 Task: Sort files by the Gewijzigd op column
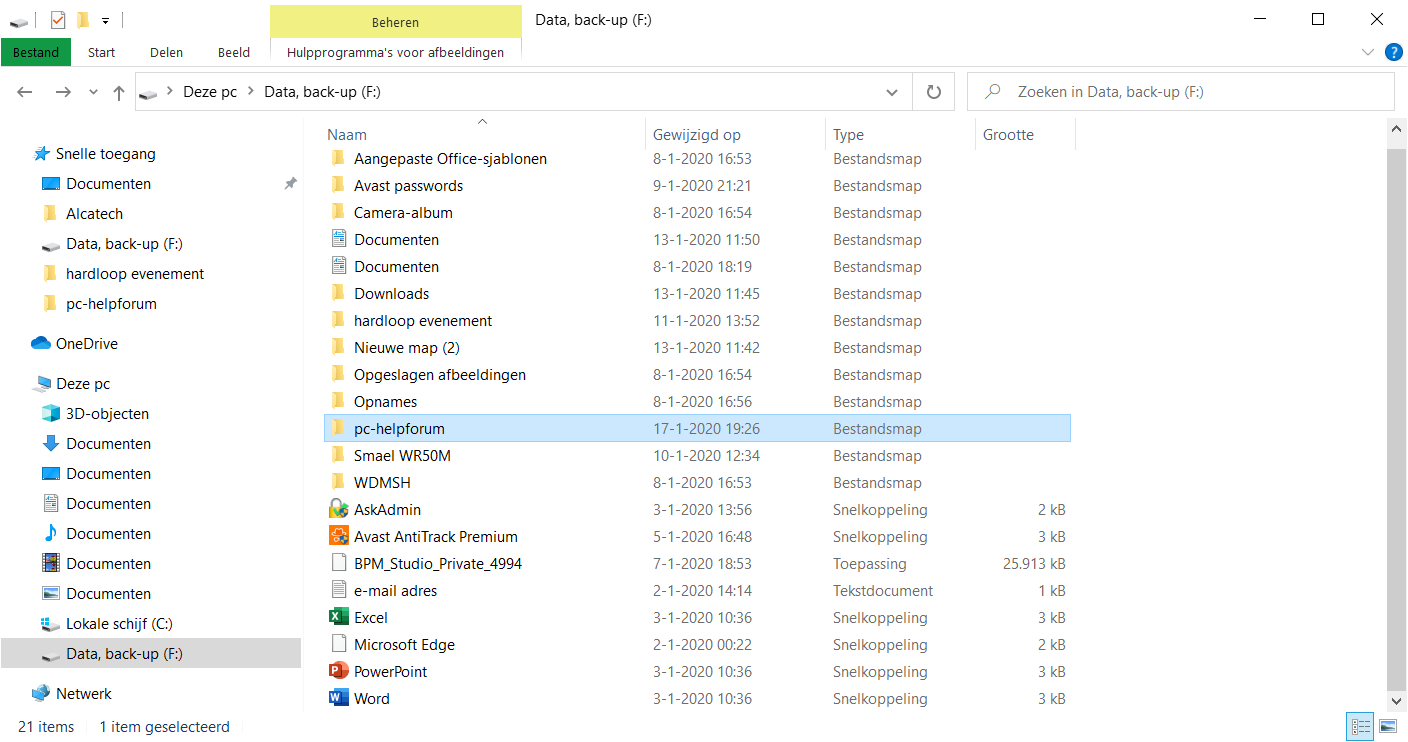[697, 135]
